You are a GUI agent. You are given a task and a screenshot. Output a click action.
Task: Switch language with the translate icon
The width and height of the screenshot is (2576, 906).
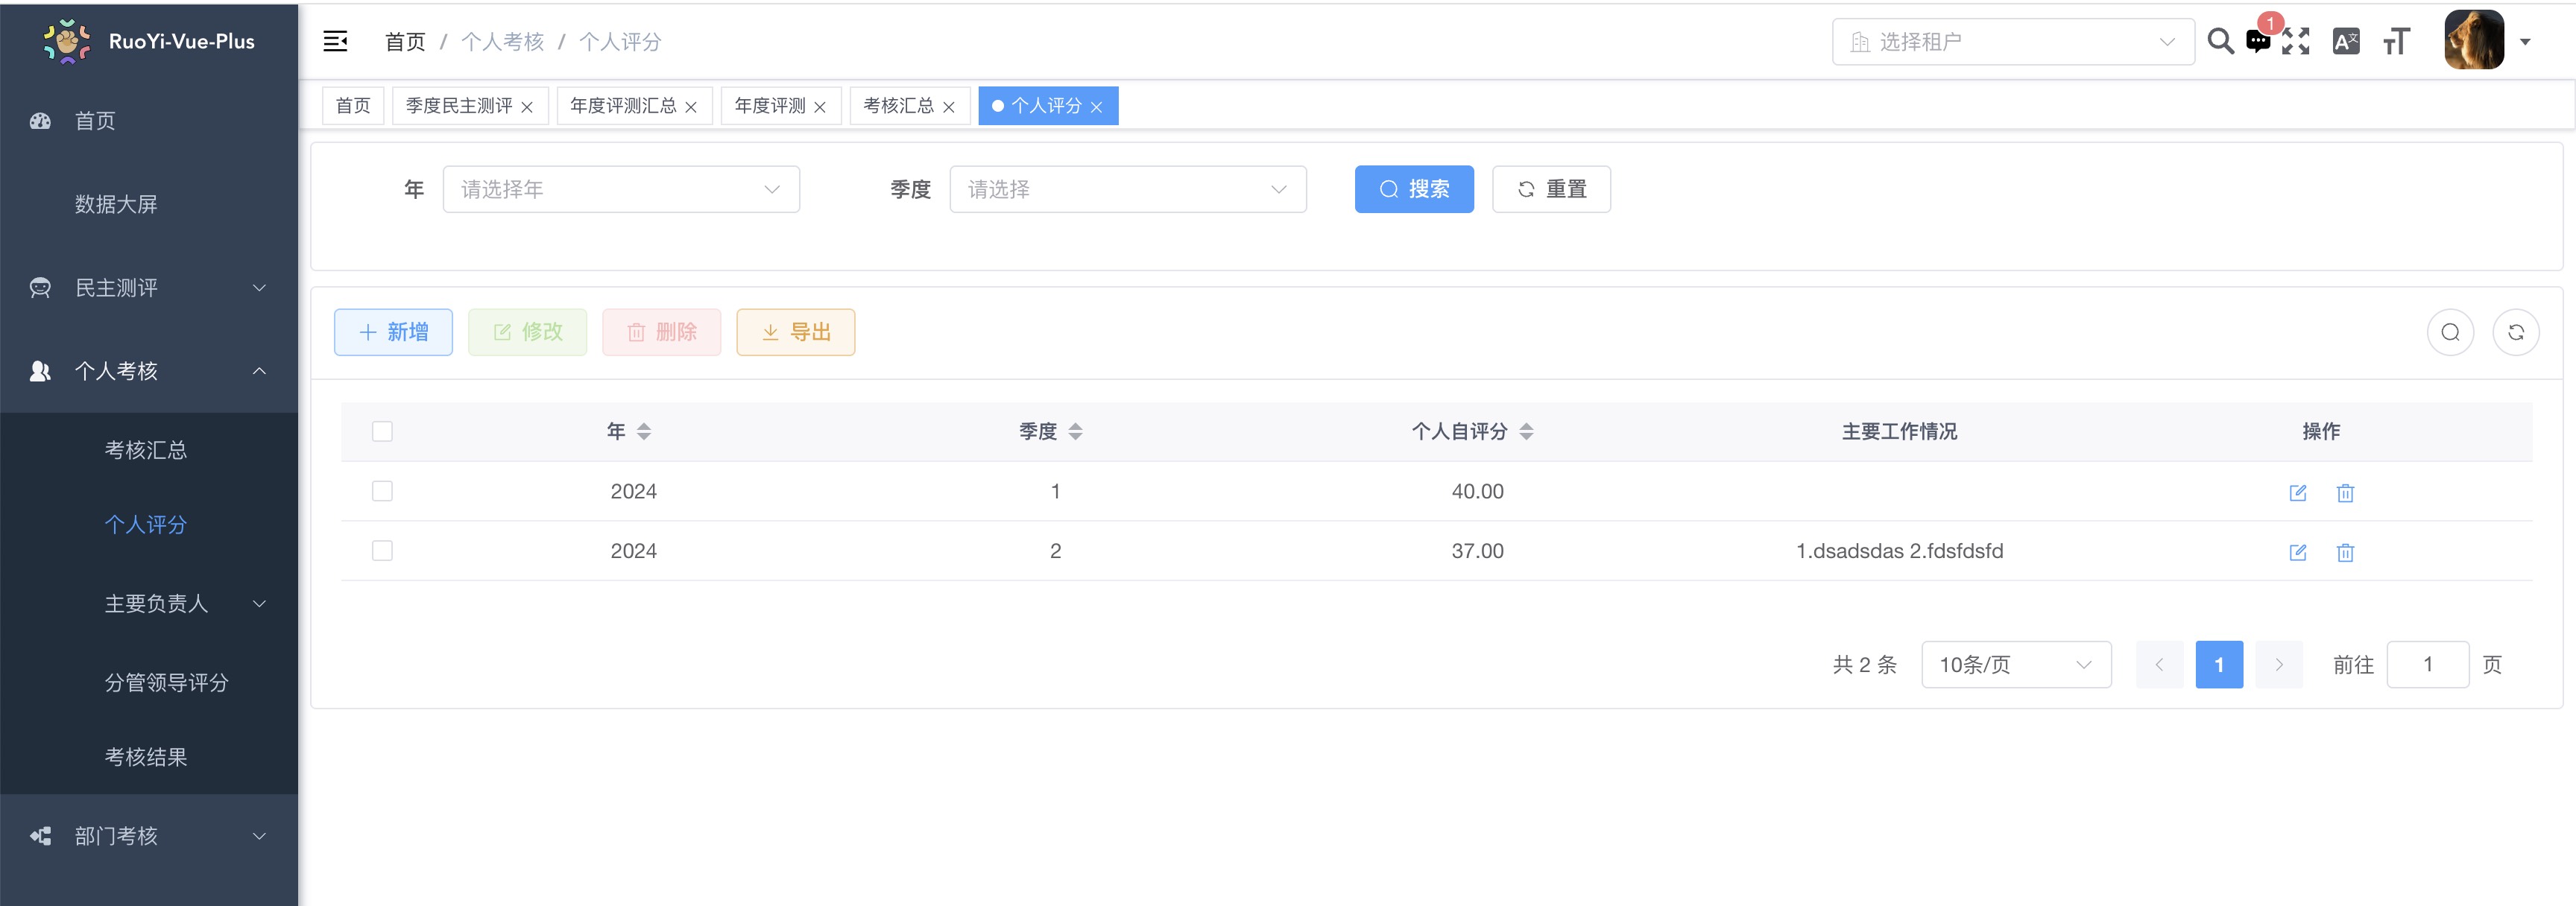[x=2345, y=41]
